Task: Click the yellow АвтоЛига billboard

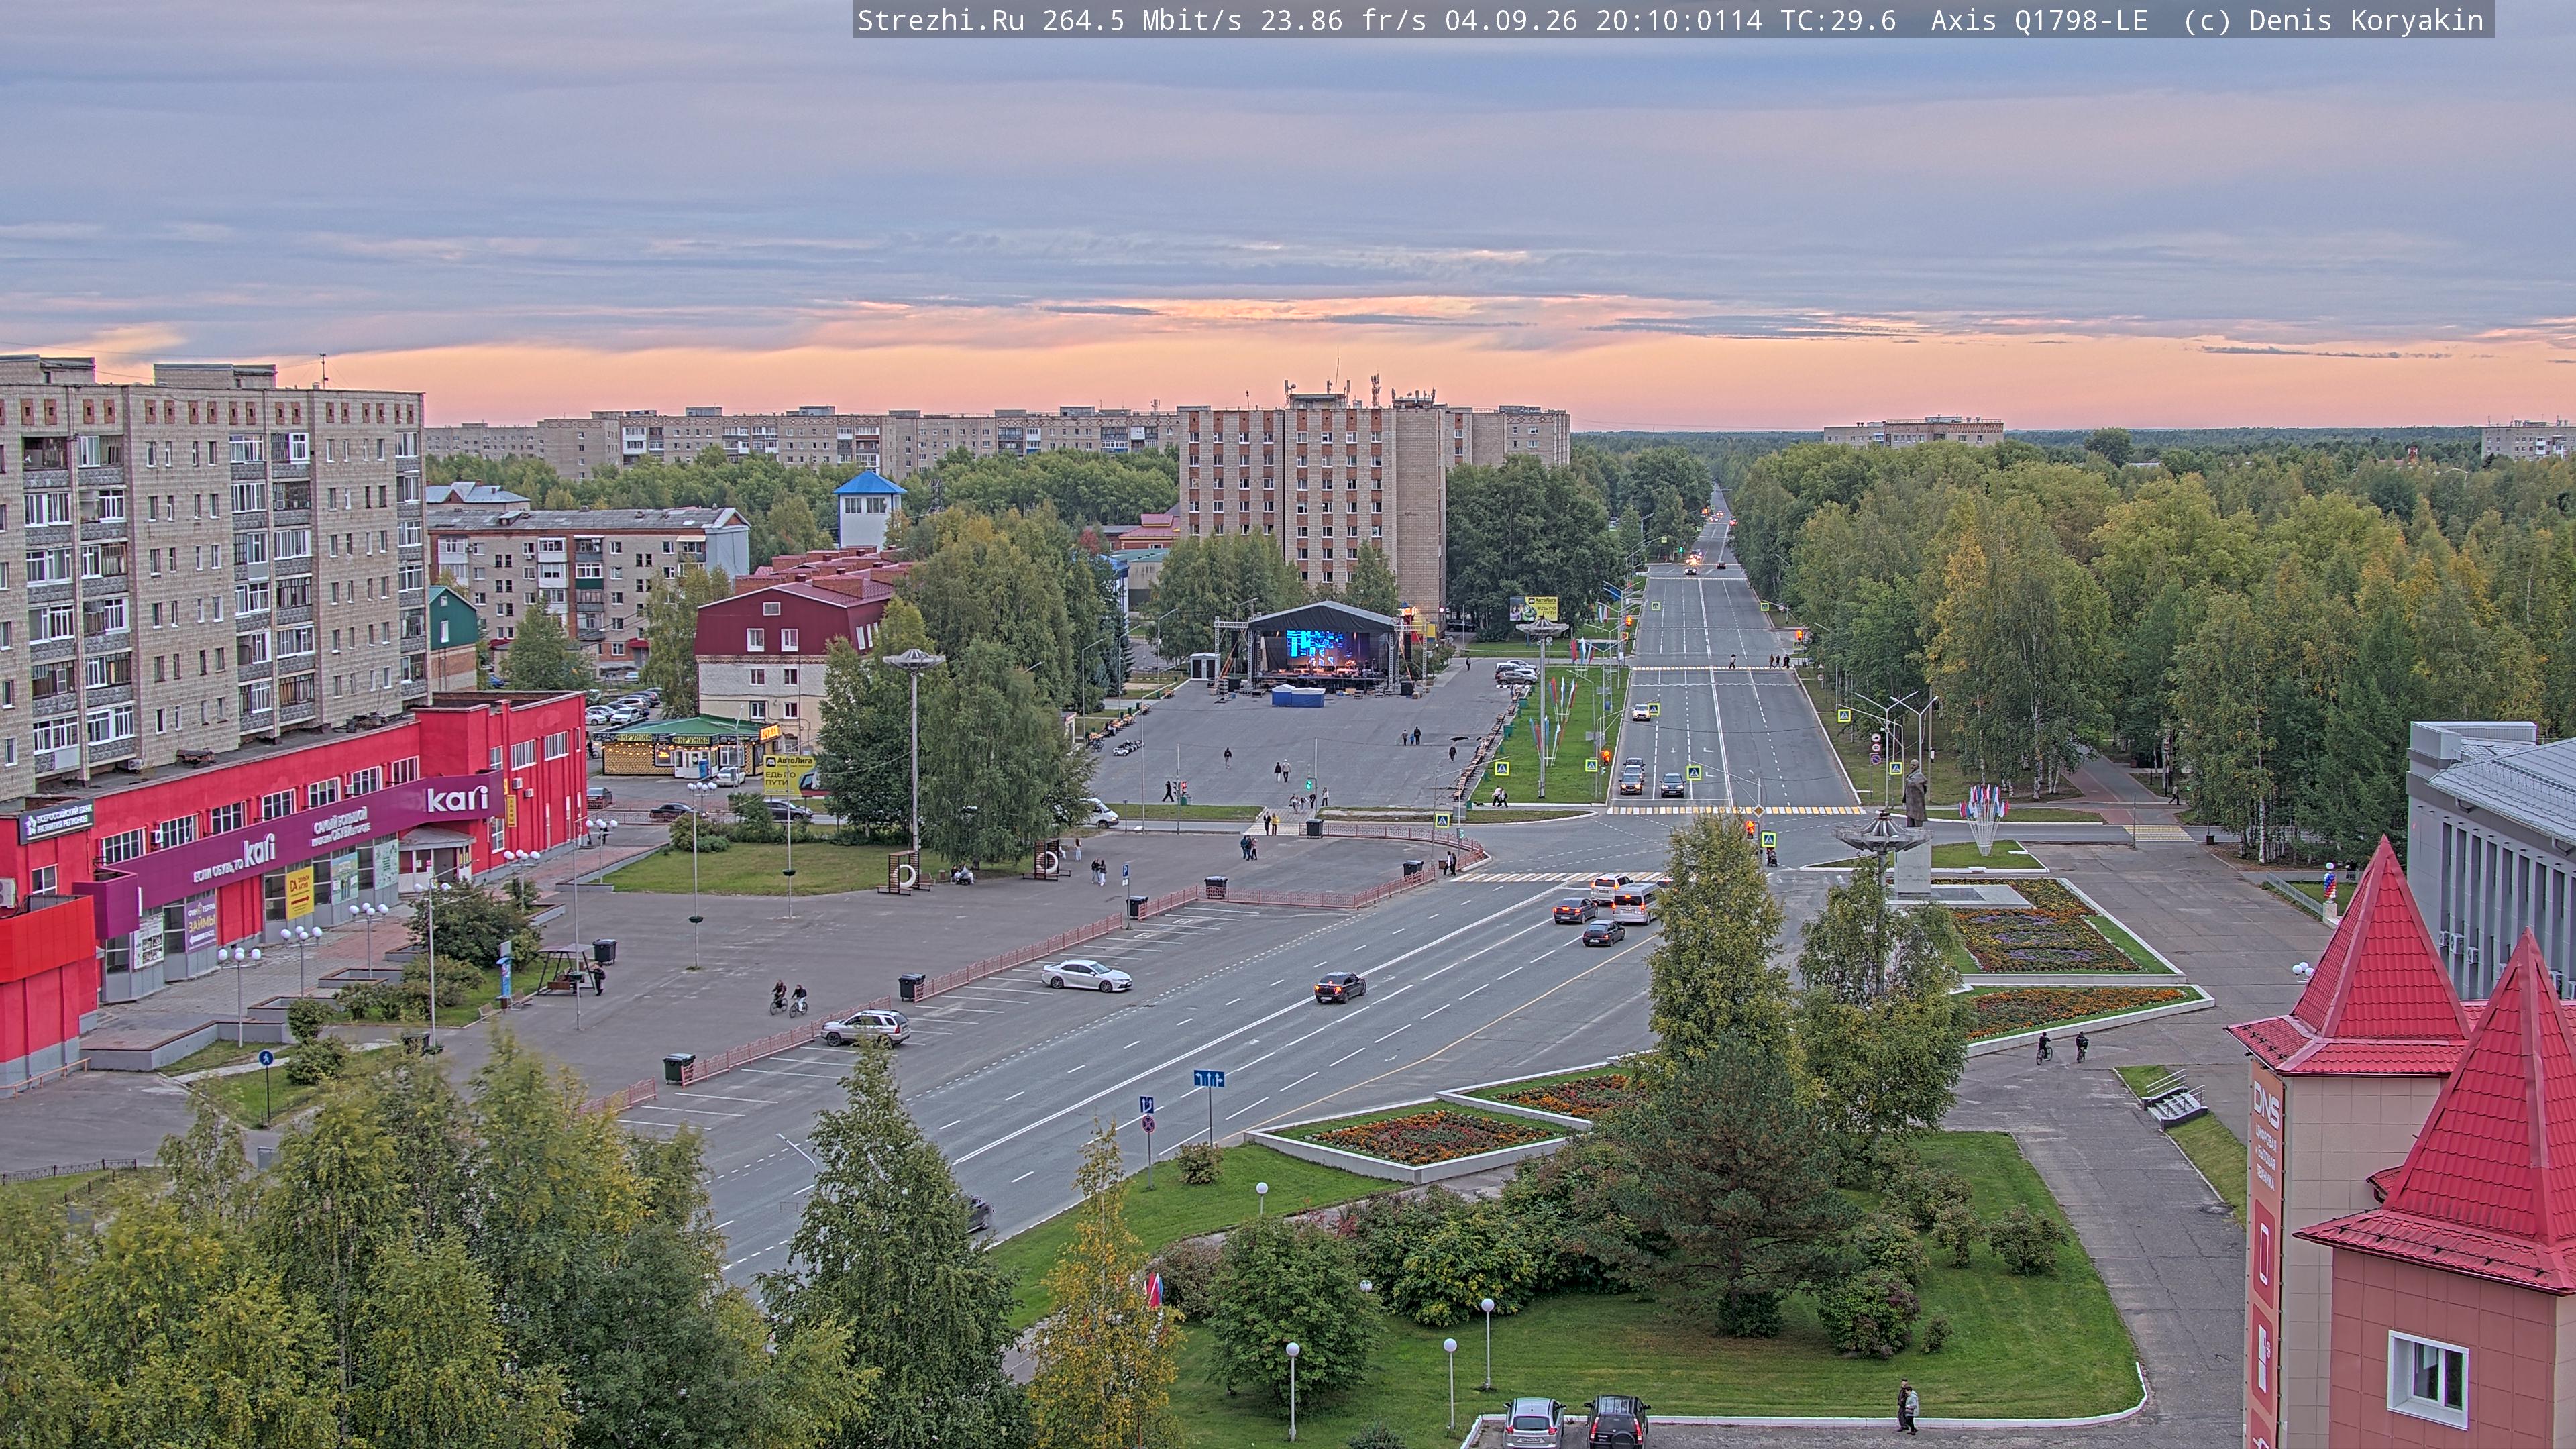Action: pyautogui.click(x=788, y=775)
